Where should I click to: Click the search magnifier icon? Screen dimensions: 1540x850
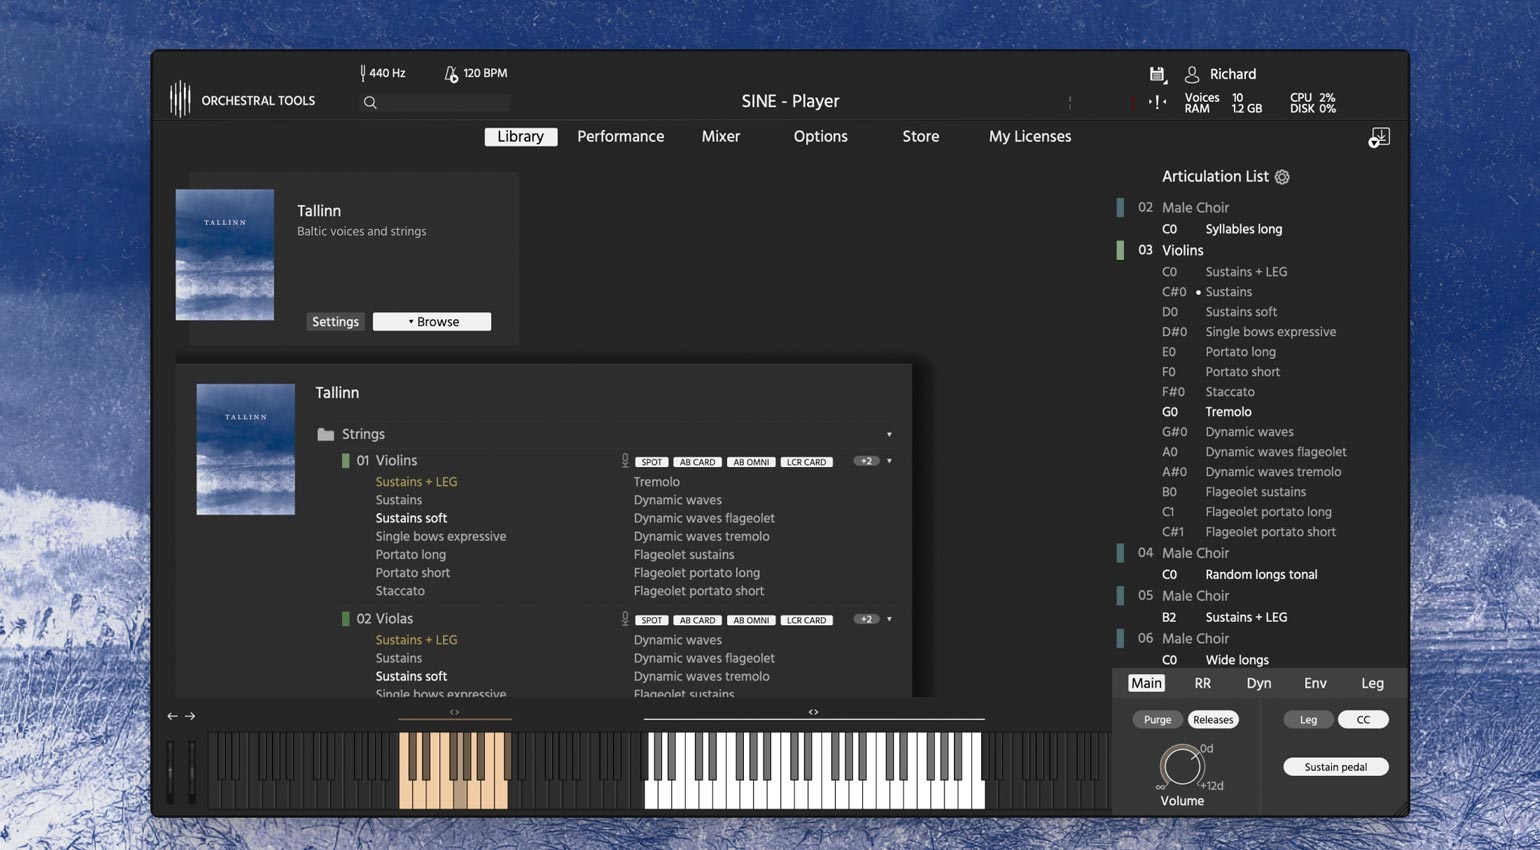coord(370,102)
